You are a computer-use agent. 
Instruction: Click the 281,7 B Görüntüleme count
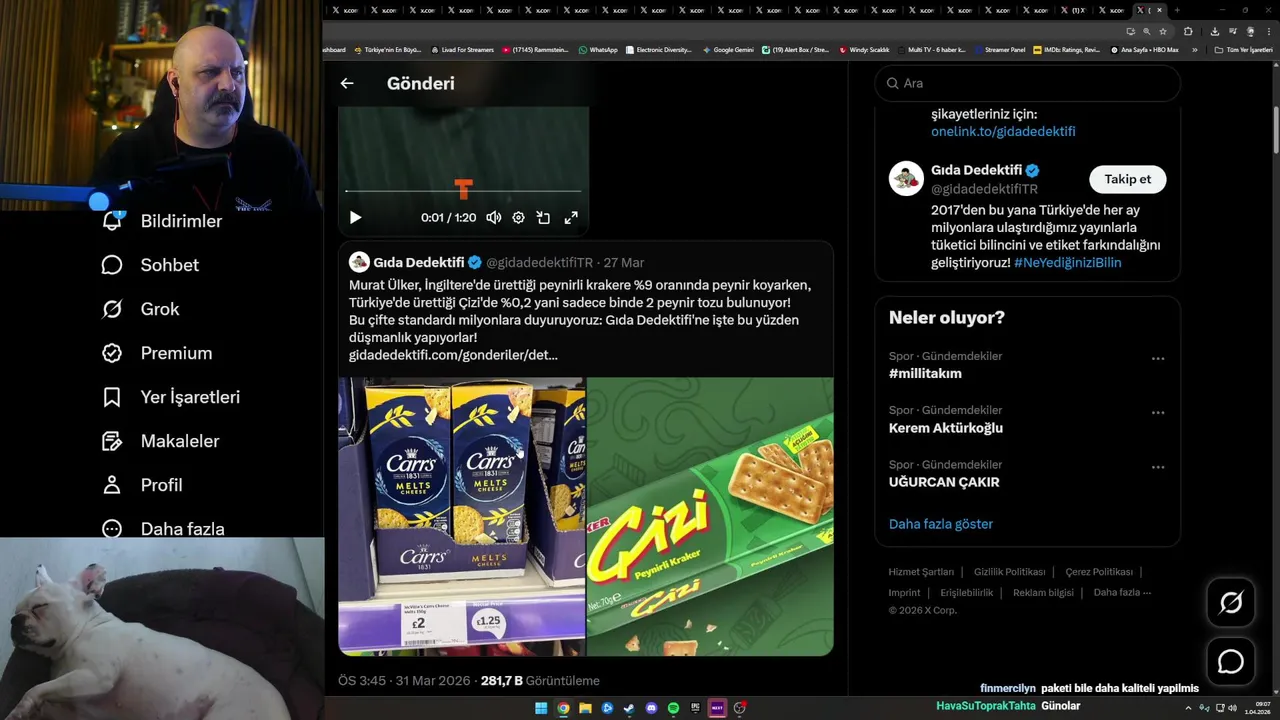(540, 681)
